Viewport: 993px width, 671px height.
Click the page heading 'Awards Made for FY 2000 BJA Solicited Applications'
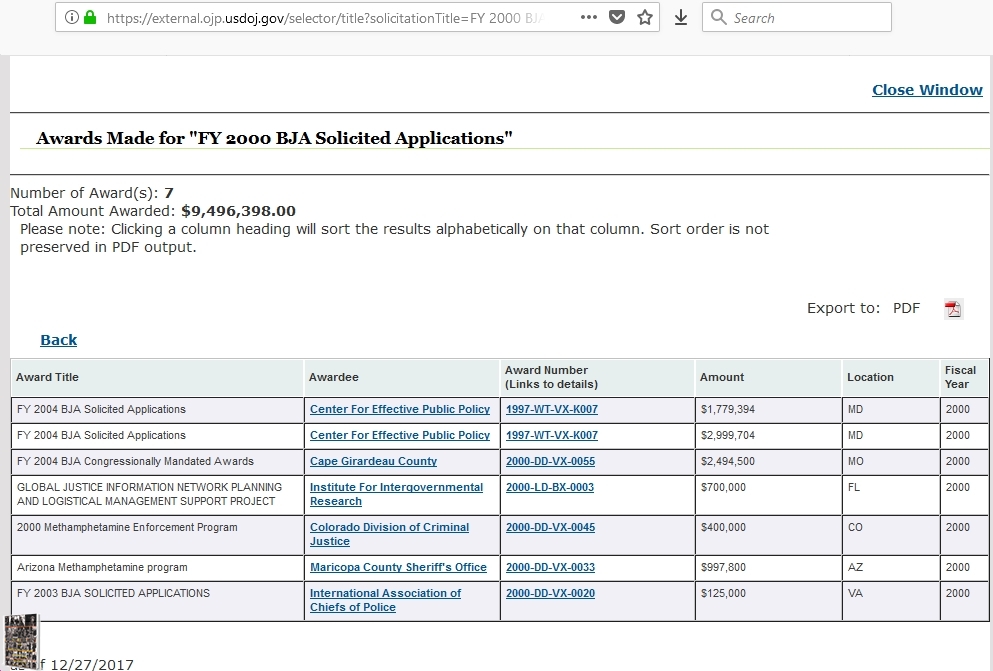click(274, 138)
